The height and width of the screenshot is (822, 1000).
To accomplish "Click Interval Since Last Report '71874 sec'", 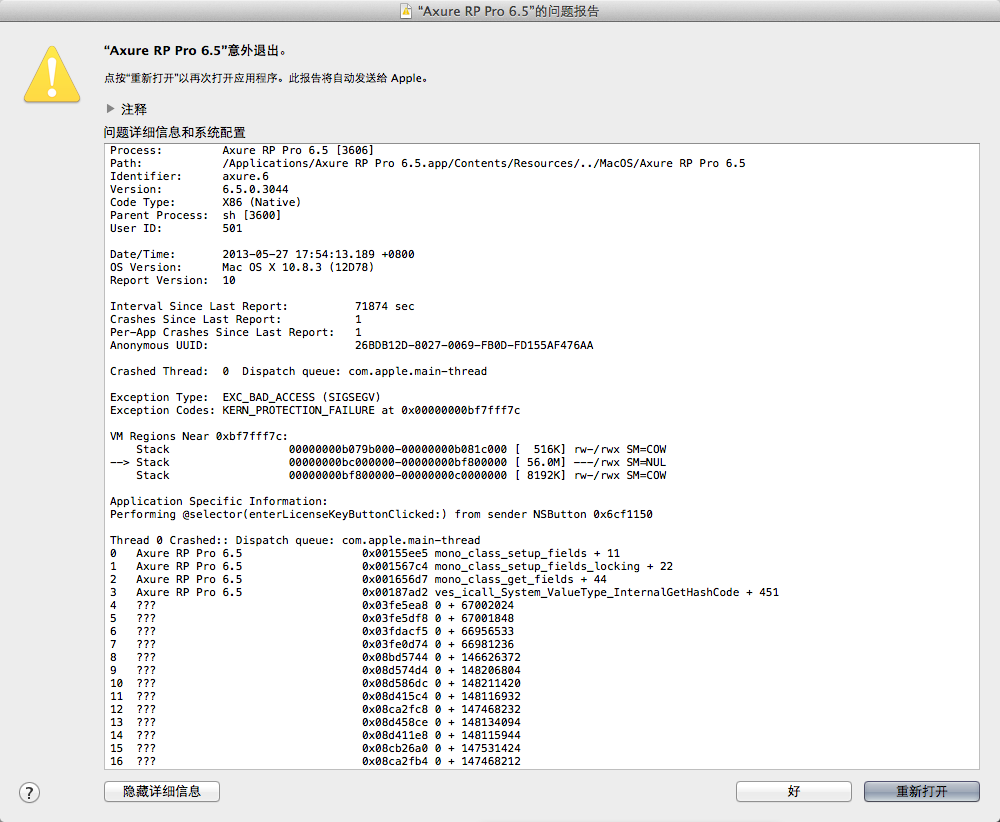I will [x=385, y=306].
